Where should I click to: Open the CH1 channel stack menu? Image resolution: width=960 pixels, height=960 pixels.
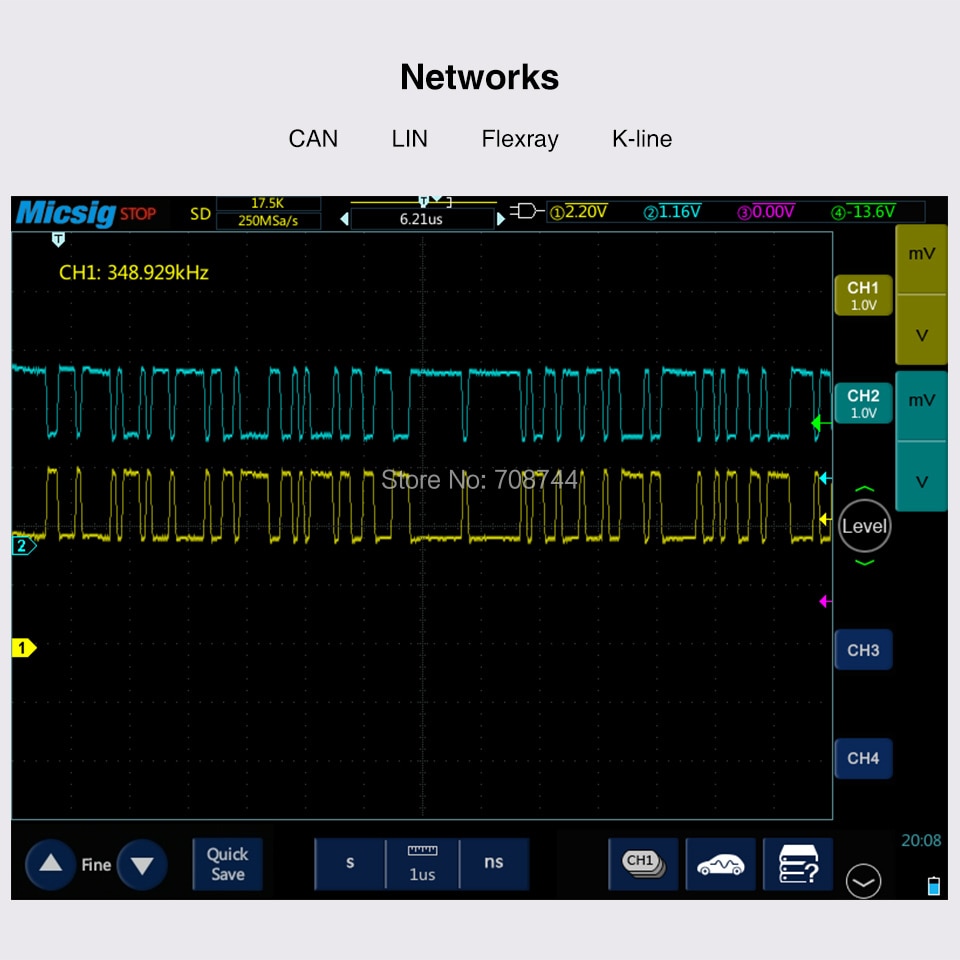(x=643, y=864)
